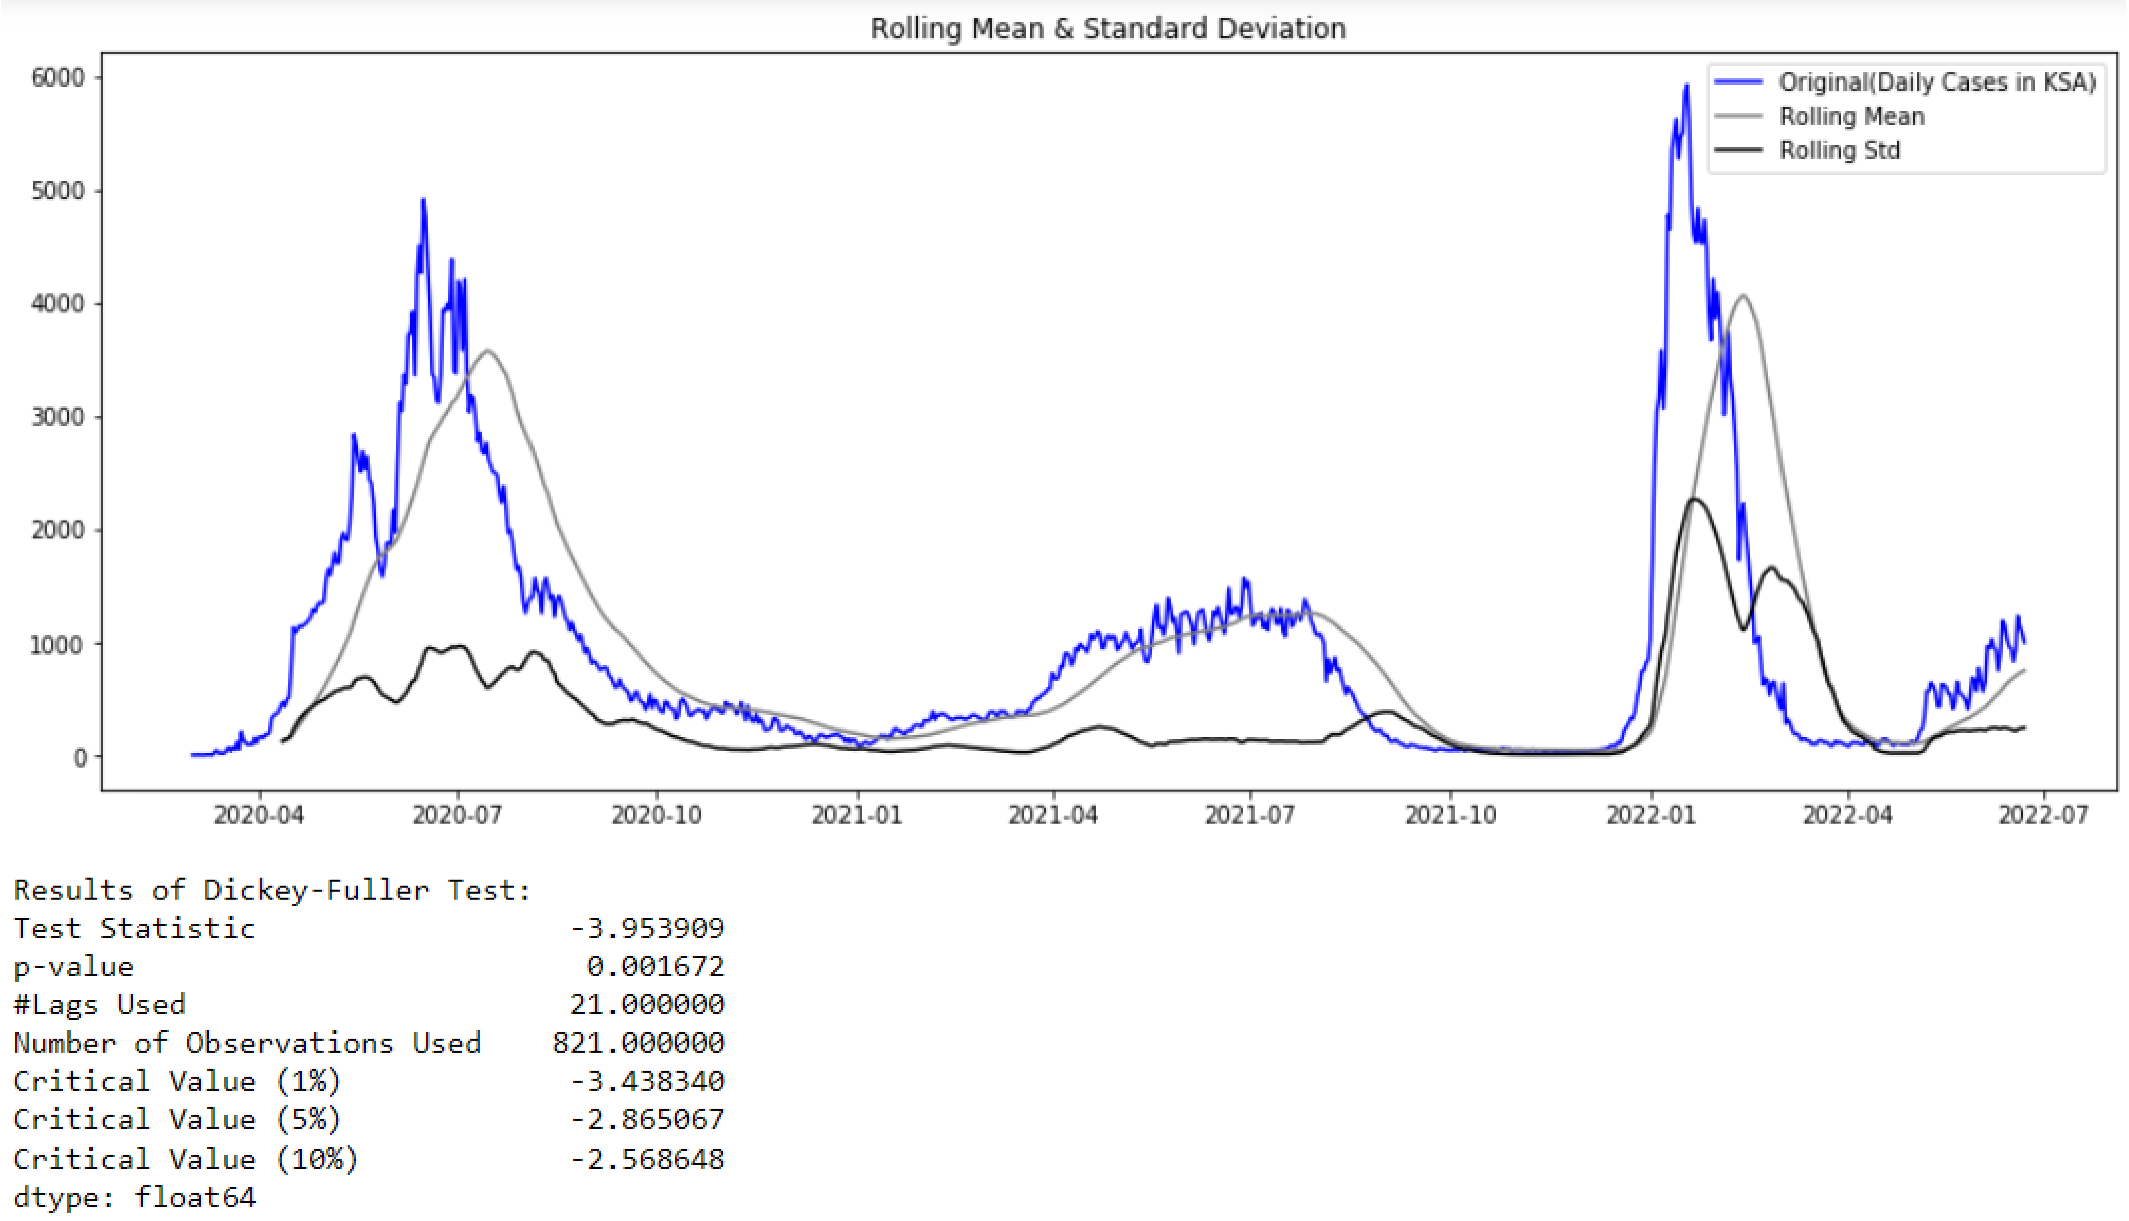Click the 2020-04 x-axis tick label

coord(258,815)
